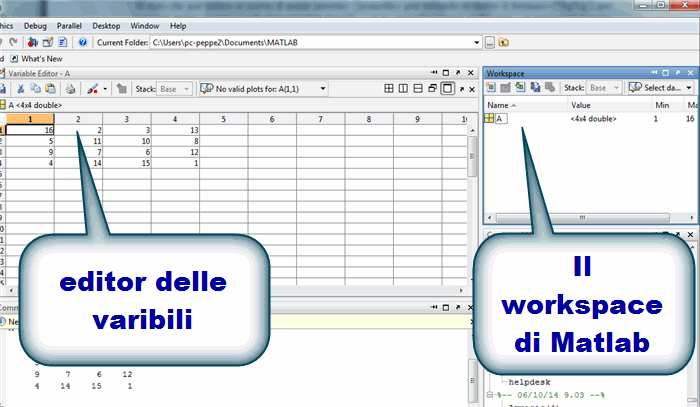Select cell containing 13 in Variable Editor
This screenshot has width=700, height=407.
pyautogui.click(x=175, y=130)
